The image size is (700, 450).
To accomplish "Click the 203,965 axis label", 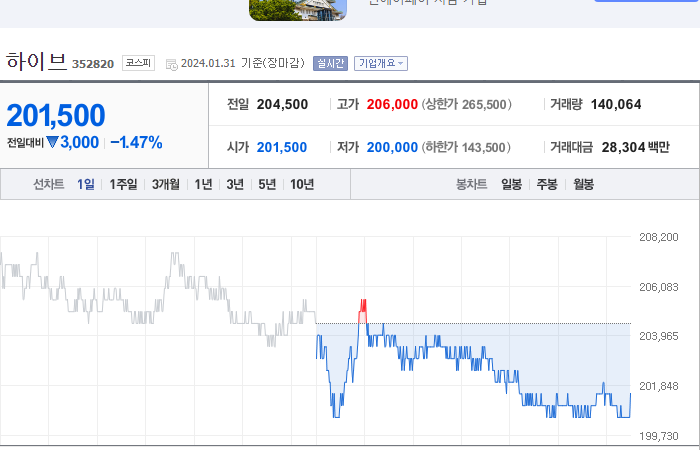I will click(x=658, y=336).
